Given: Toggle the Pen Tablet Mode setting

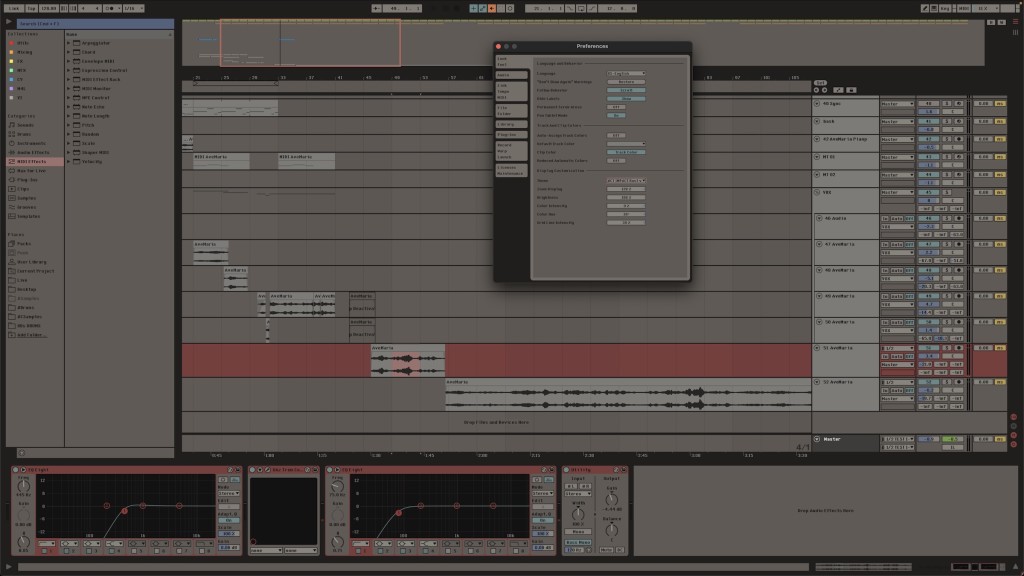Looking at the screenshot, I should point(616,115).
